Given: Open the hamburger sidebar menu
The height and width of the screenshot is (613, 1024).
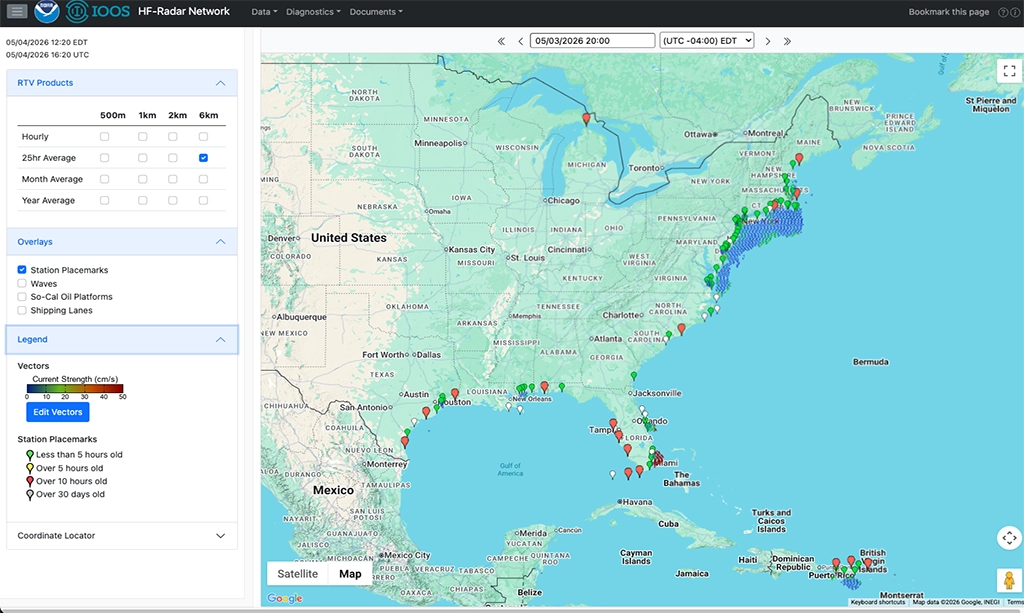Looking at the screenshot, I should click(17, 11).
